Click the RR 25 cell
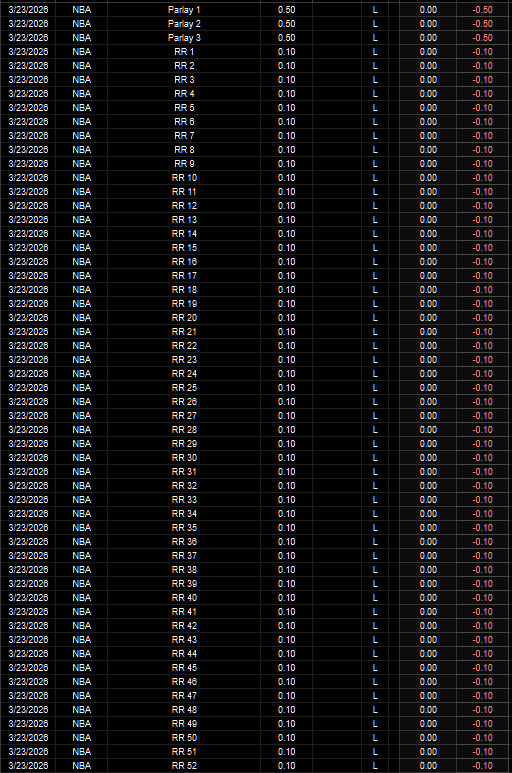This screenshot has height=773, width=512. point(184,387)
